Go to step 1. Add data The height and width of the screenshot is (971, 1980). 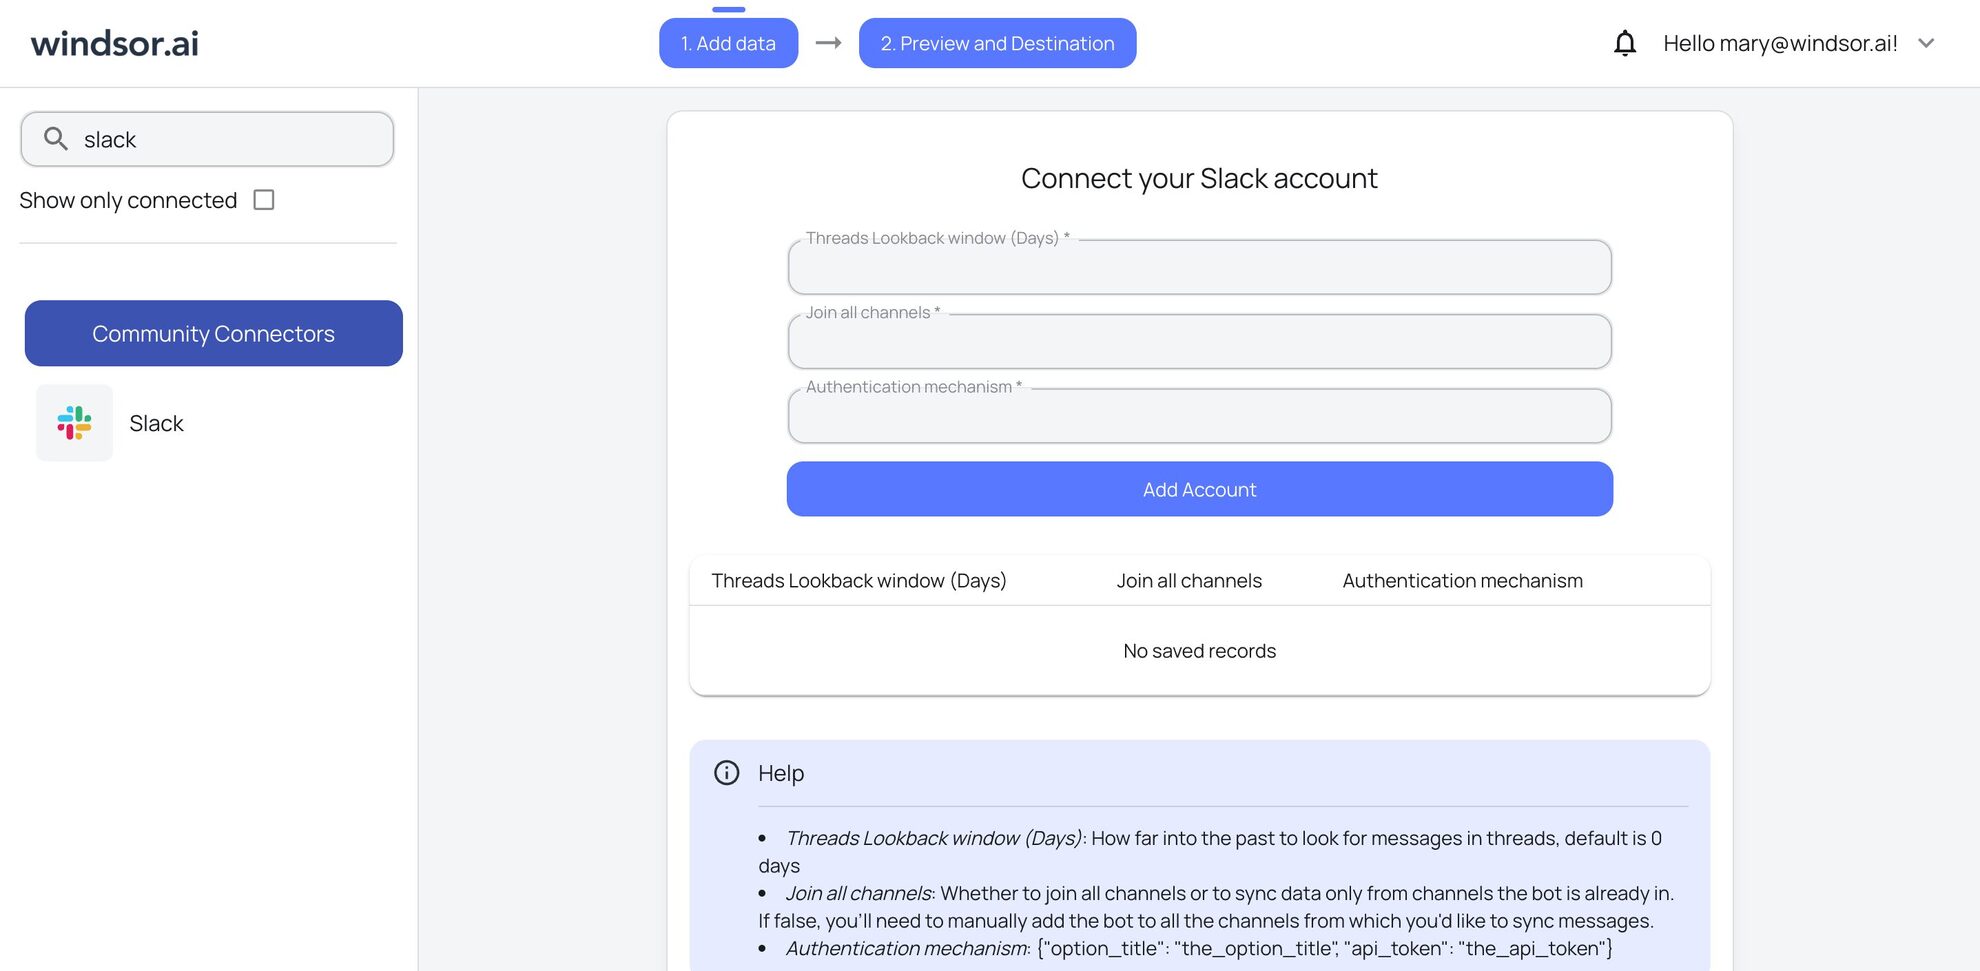728,43
